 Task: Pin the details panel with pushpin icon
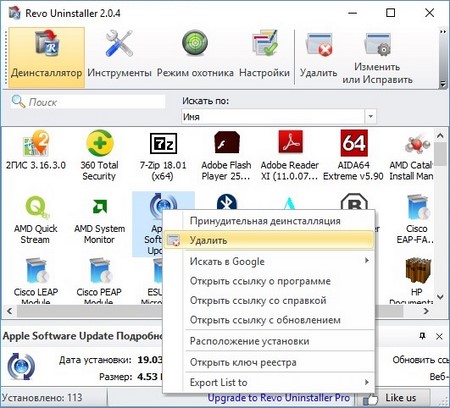tap(422, 336)
